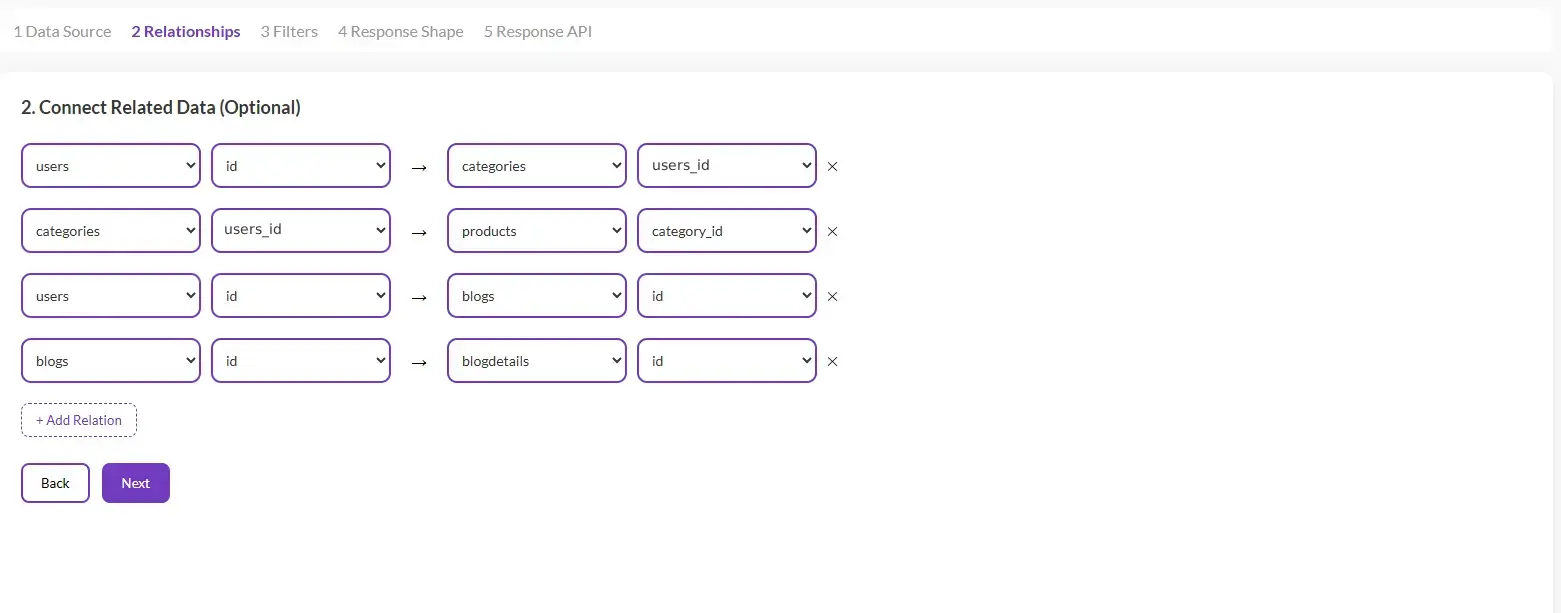
Task: Remove the users to categories relation
Action: 832,167
